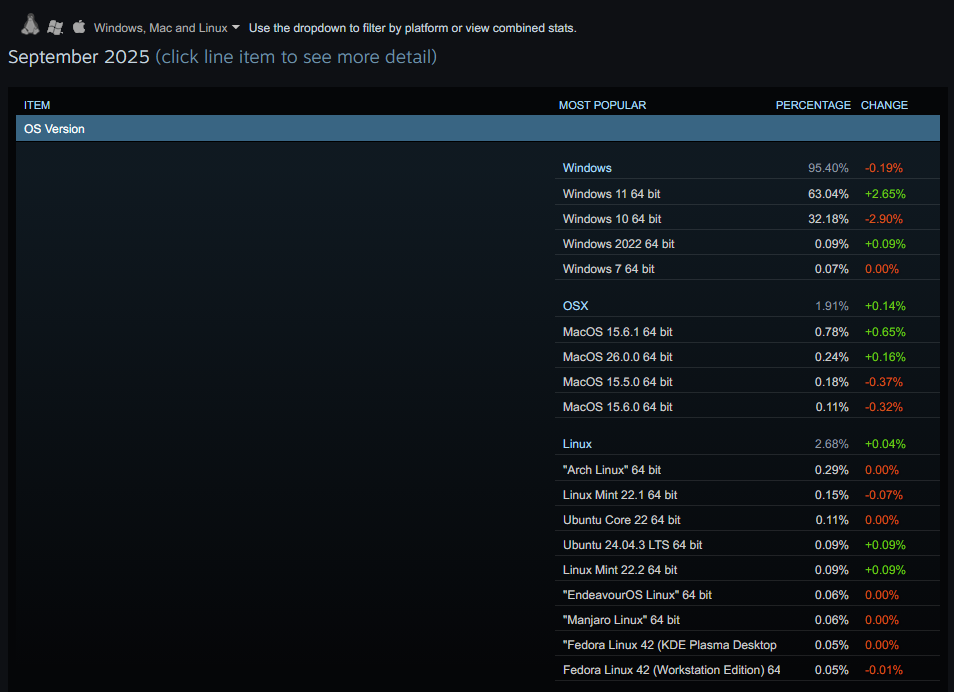954x692 pixels.
Task: Click the 32.18% percentage value
Action: click(828, 218)
